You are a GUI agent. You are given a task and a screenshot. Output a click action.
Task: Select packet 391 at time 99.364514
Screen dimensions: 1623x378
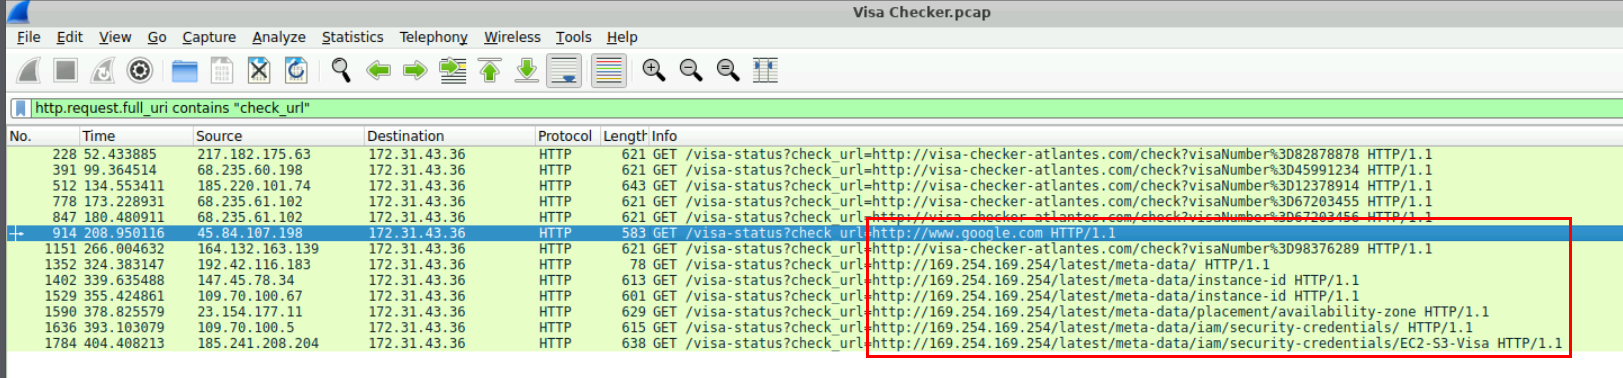(x=814, y=170)
